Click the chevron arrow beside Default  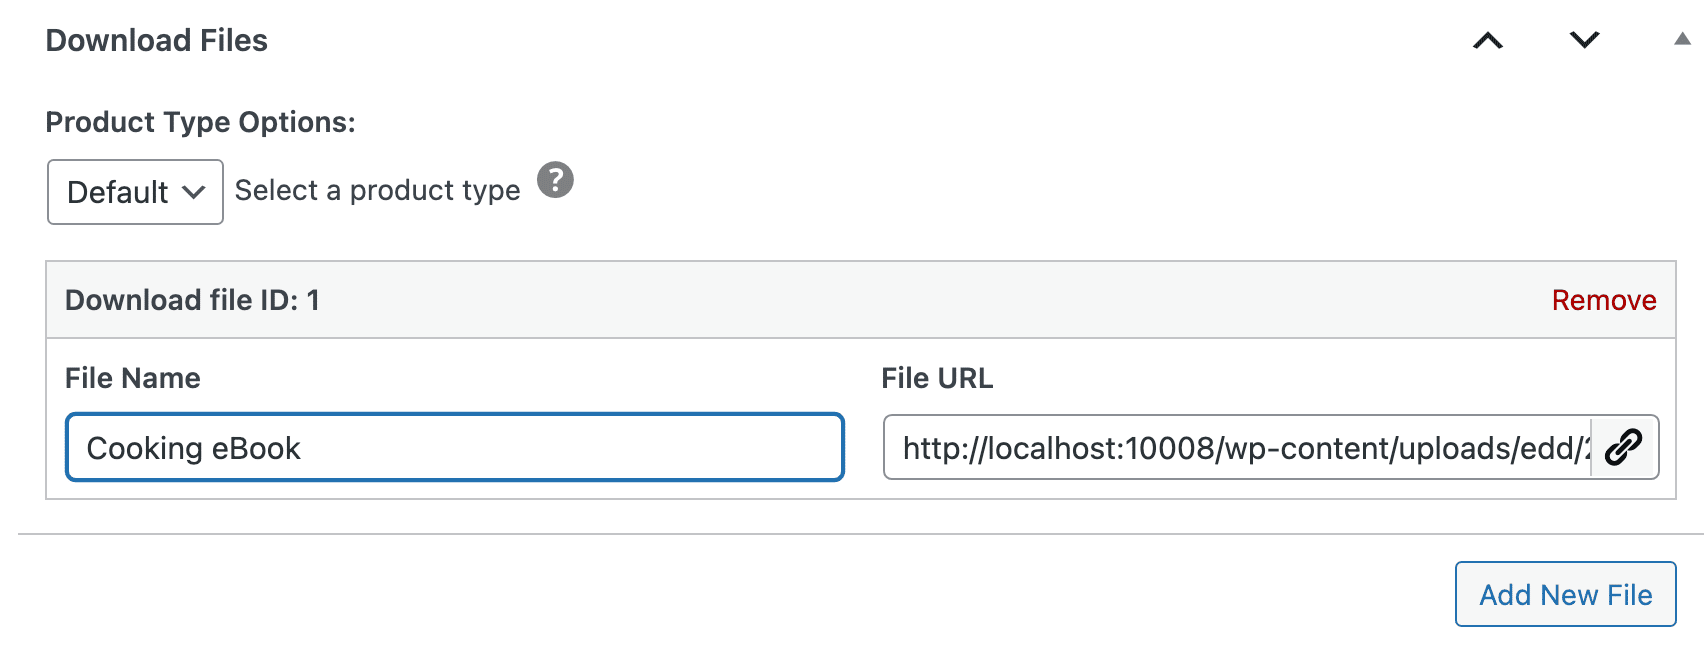pyautogui.click(x=194, y=192)
